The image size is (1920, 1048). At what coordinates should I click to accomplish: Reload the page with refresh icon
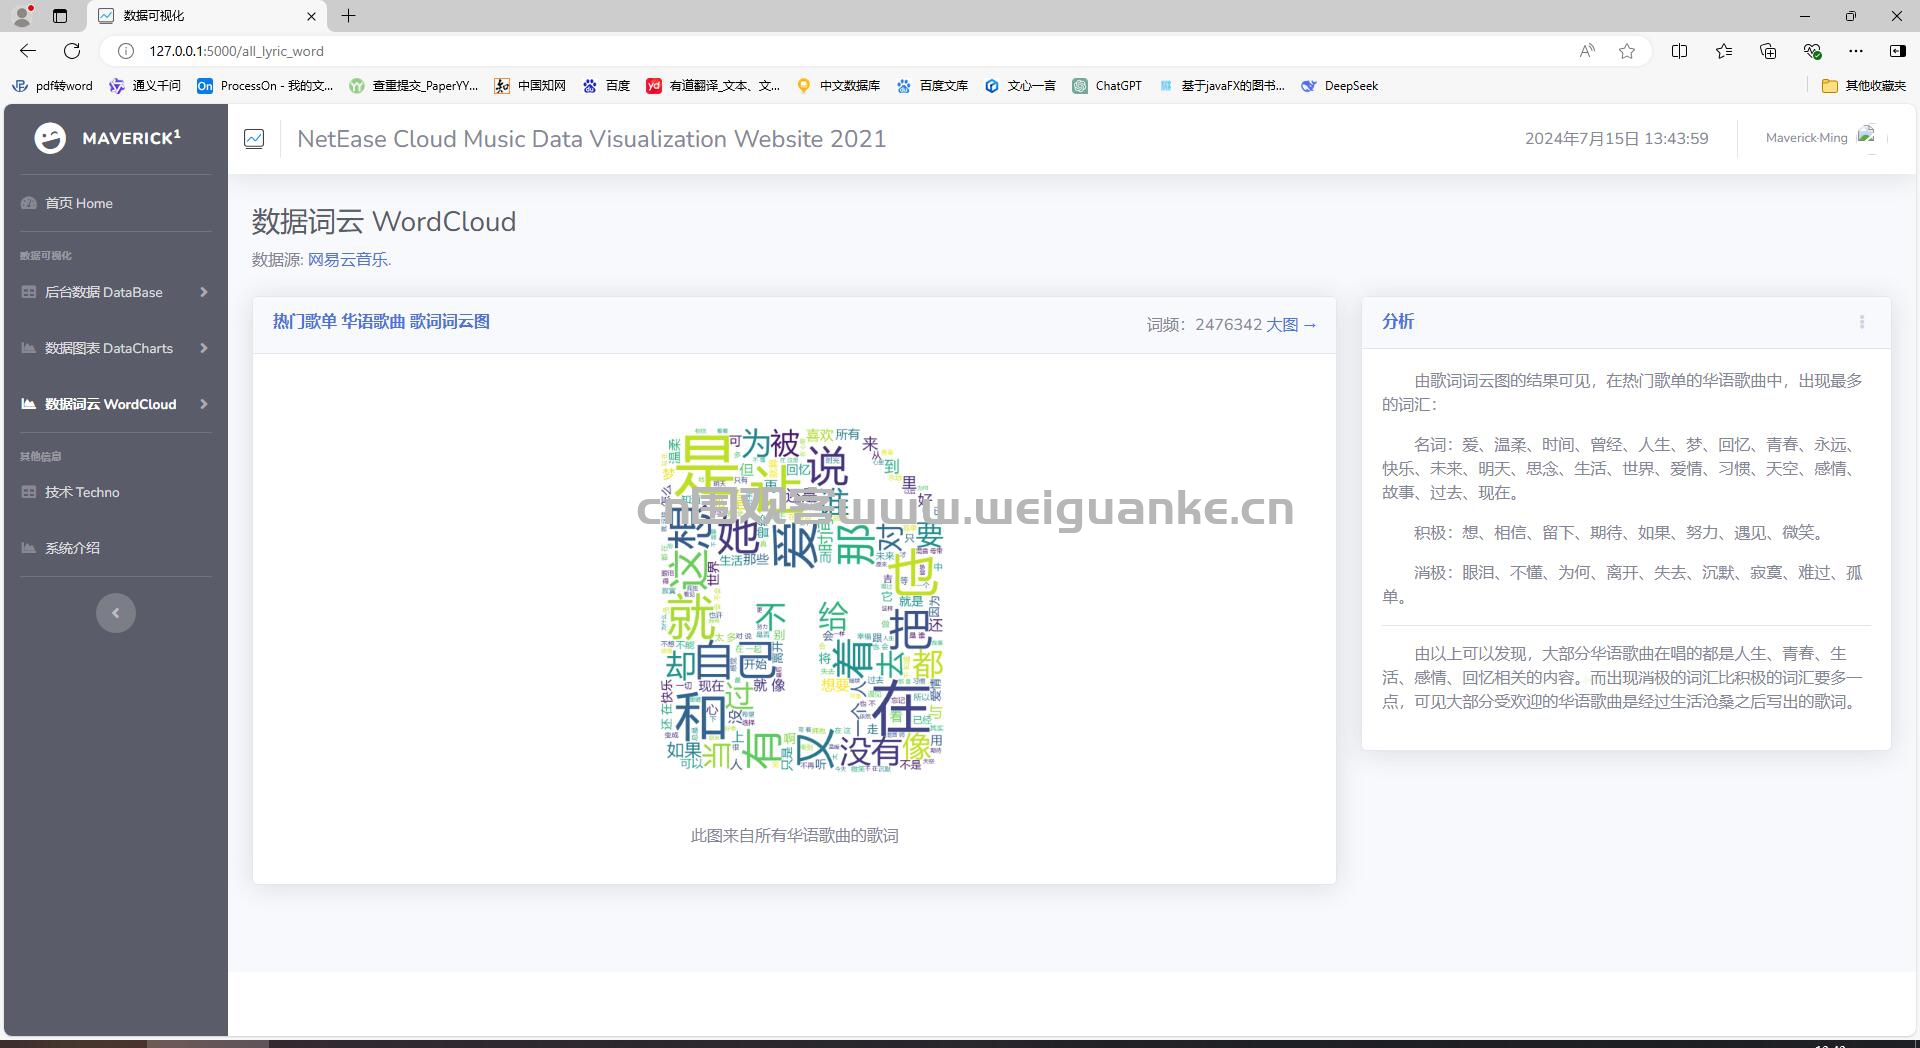72,51
